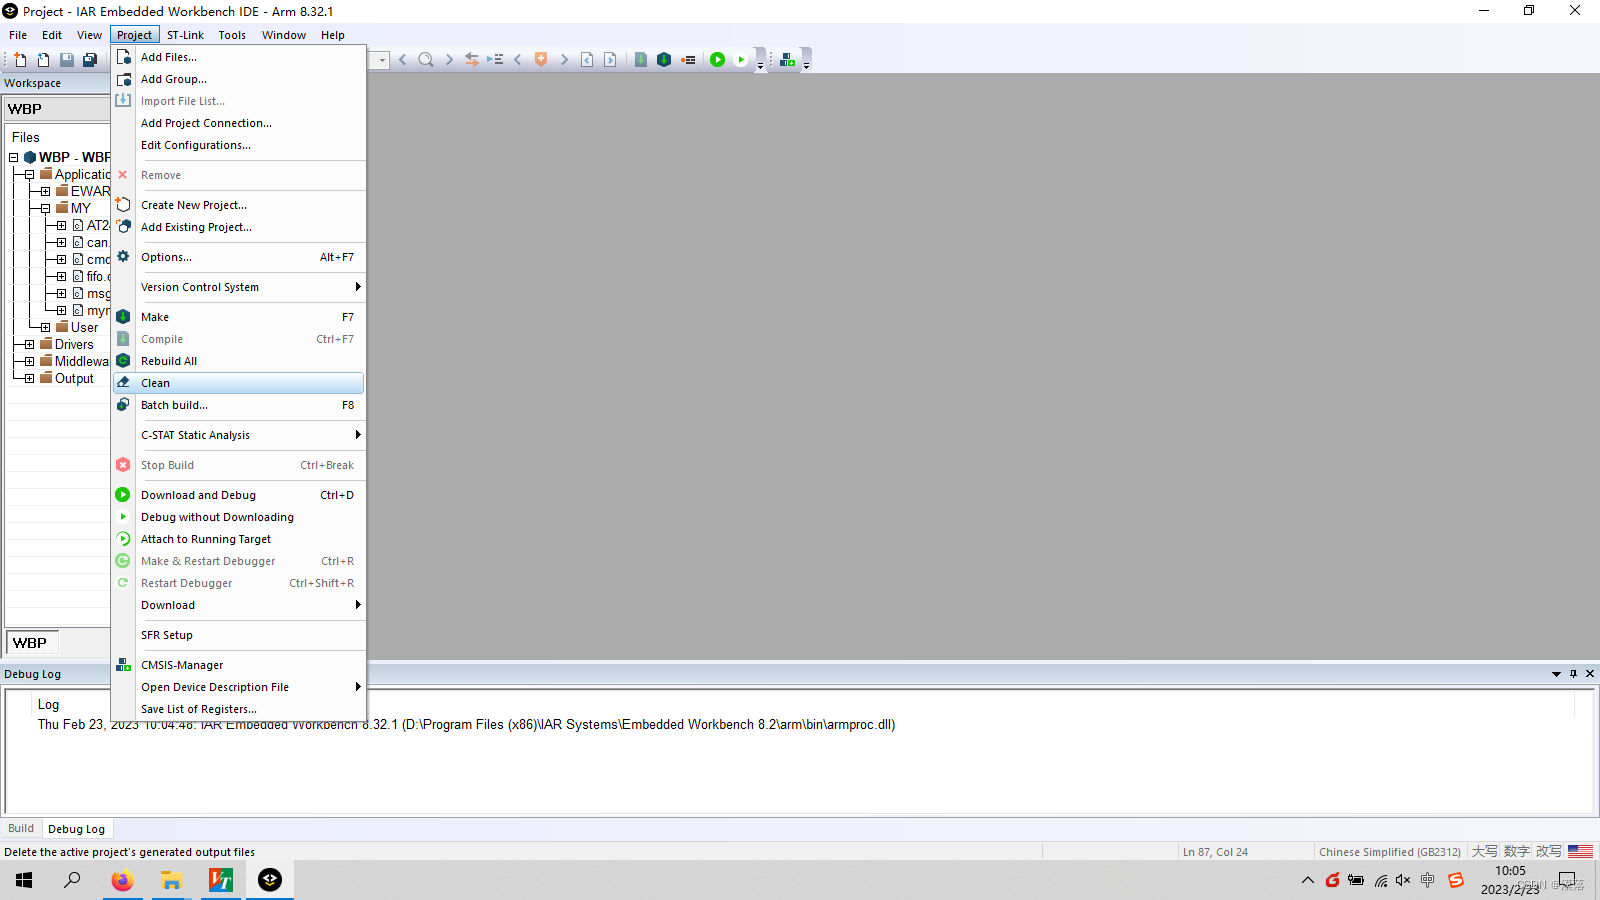
Task: Click Debug without Downloading menu entry
Action: 239,517
